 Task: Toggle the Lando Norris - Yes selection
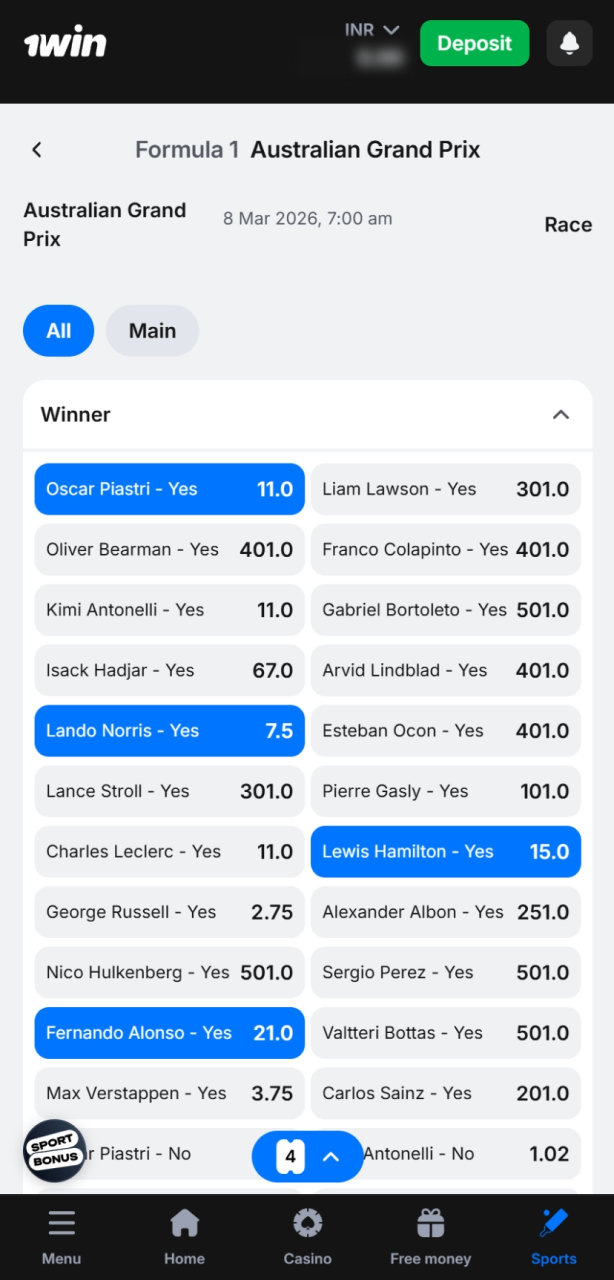[x=168, y=731]
